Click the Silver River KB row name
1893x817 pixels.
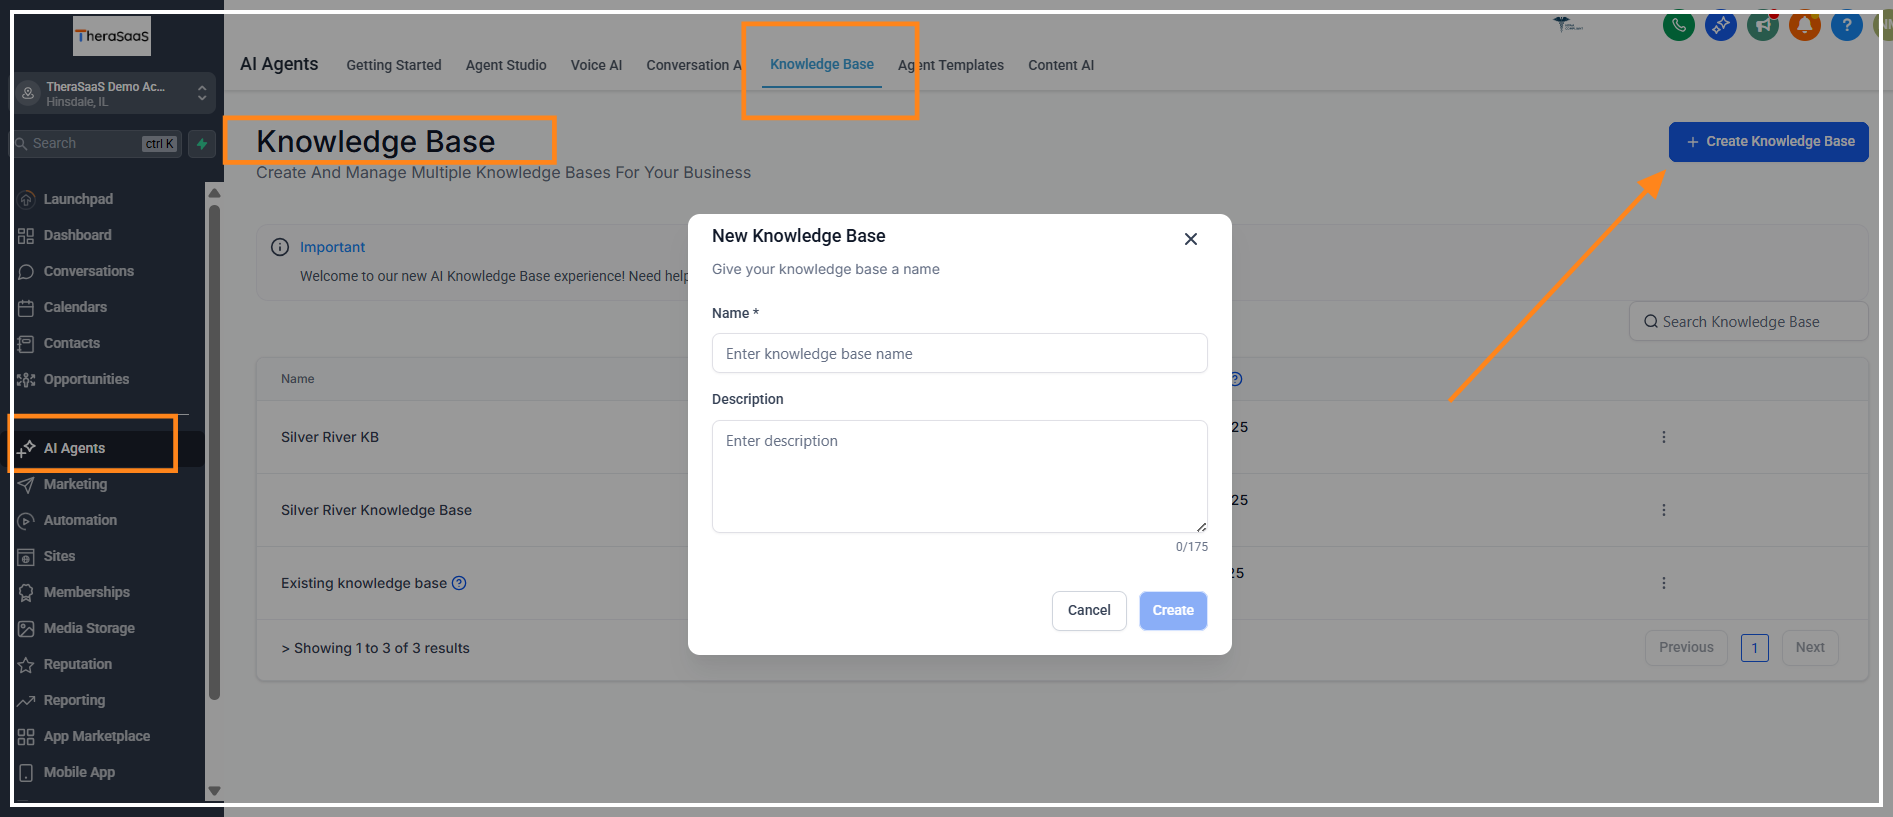pyautogui.click(x=330, y=437)
